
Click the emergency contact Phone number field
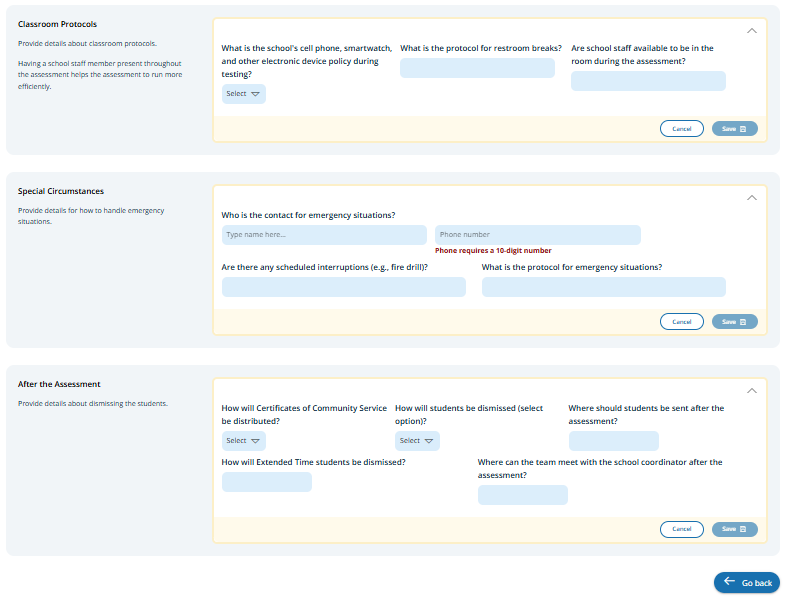pyautogui.click(x=537, y=235)
